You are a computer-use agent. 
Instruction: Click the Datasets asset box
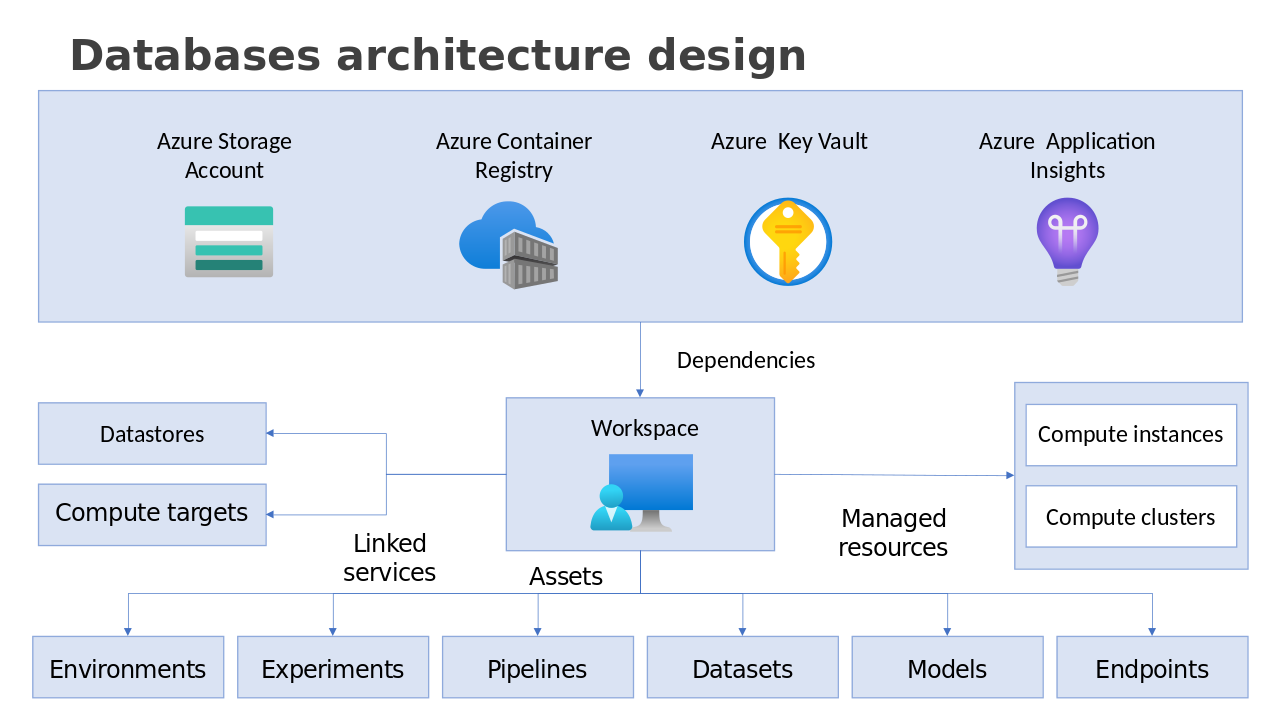(x=743, y=667)
